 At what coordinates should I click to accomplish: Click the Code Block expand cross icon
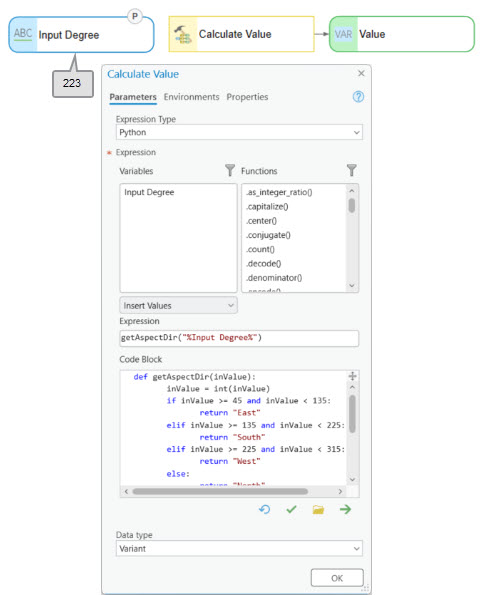tap(352, 376)
